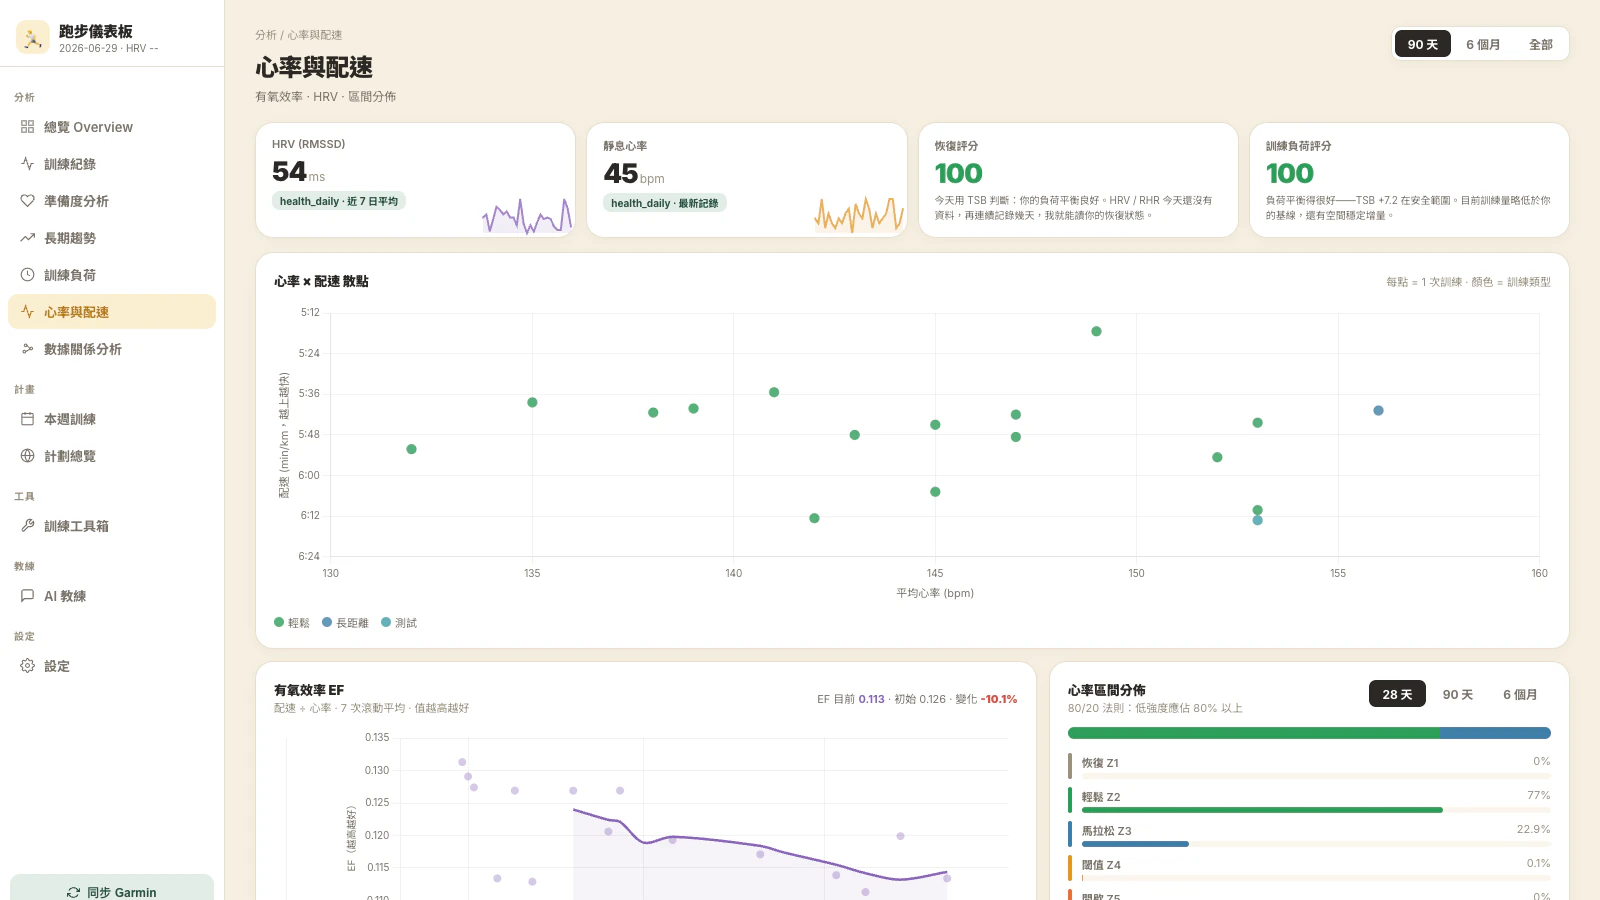This screenshot has height=900, width=1600.
Task: Open 準備度分析 section
Action: click(112, 201)
